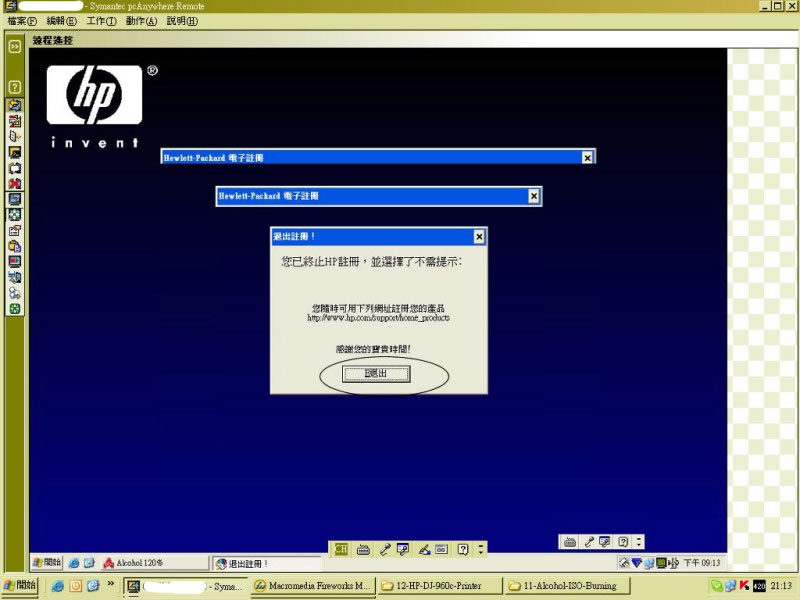
Task: Click the red X sidebar icon
Action: pyautogui.click(x=15, y=183)
